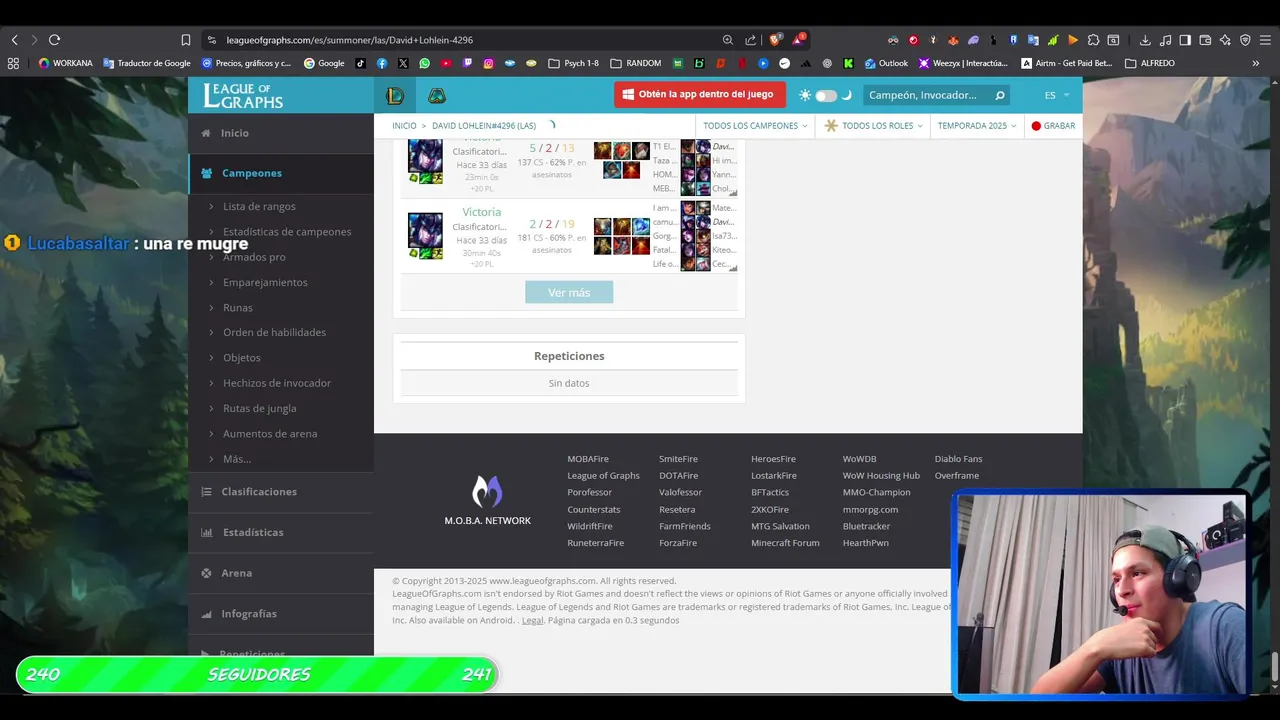1280x720 pixels.
Task: Open 'Estadísticas de campeones' submenu item
Action: pos(287,232)
